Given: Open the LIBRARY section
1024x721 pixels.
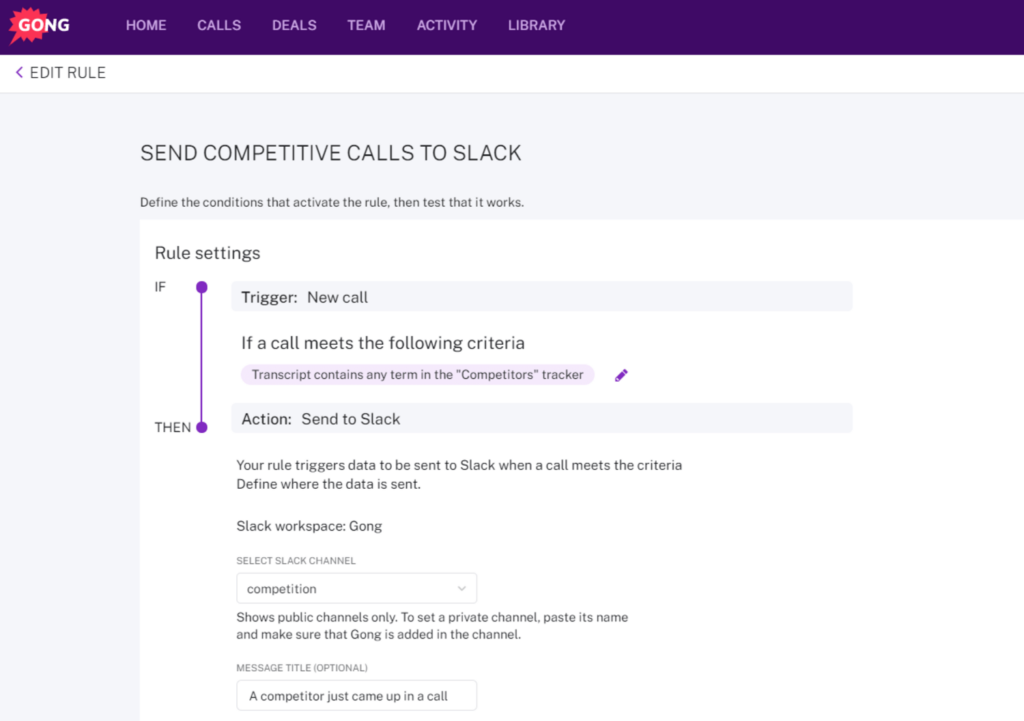Looking at the screenshot, I should 536,26.
